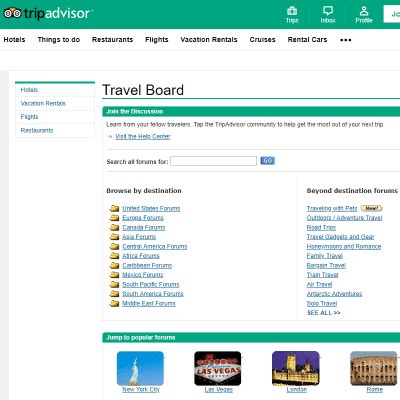This screenshot has height=400, width=400.
Task: Open Family Travel forum link
Action: point(325,256)
